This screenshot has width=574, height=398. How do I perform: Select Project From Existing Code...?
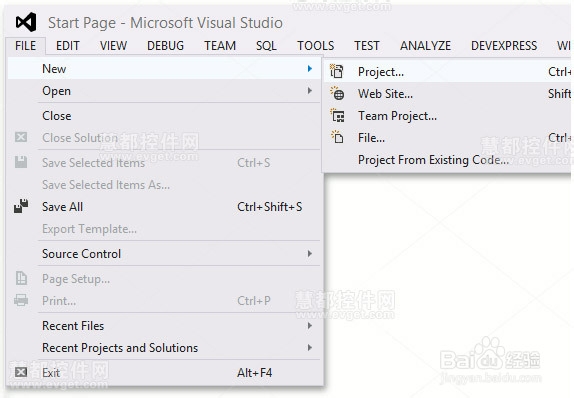[x=447, y=160]
